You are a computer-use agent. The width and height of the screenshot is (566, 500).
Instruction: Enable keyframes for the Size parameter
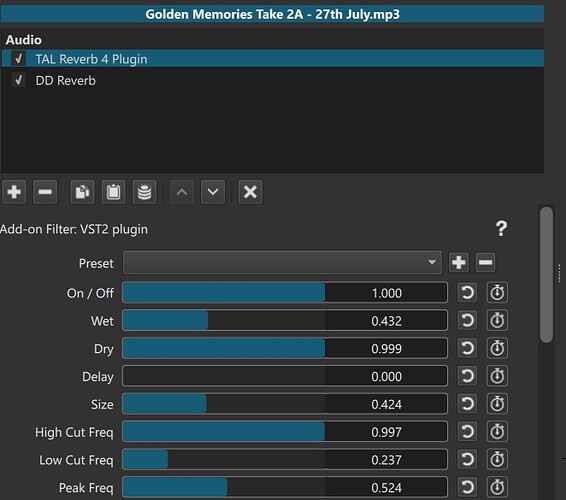coord(497,404)
